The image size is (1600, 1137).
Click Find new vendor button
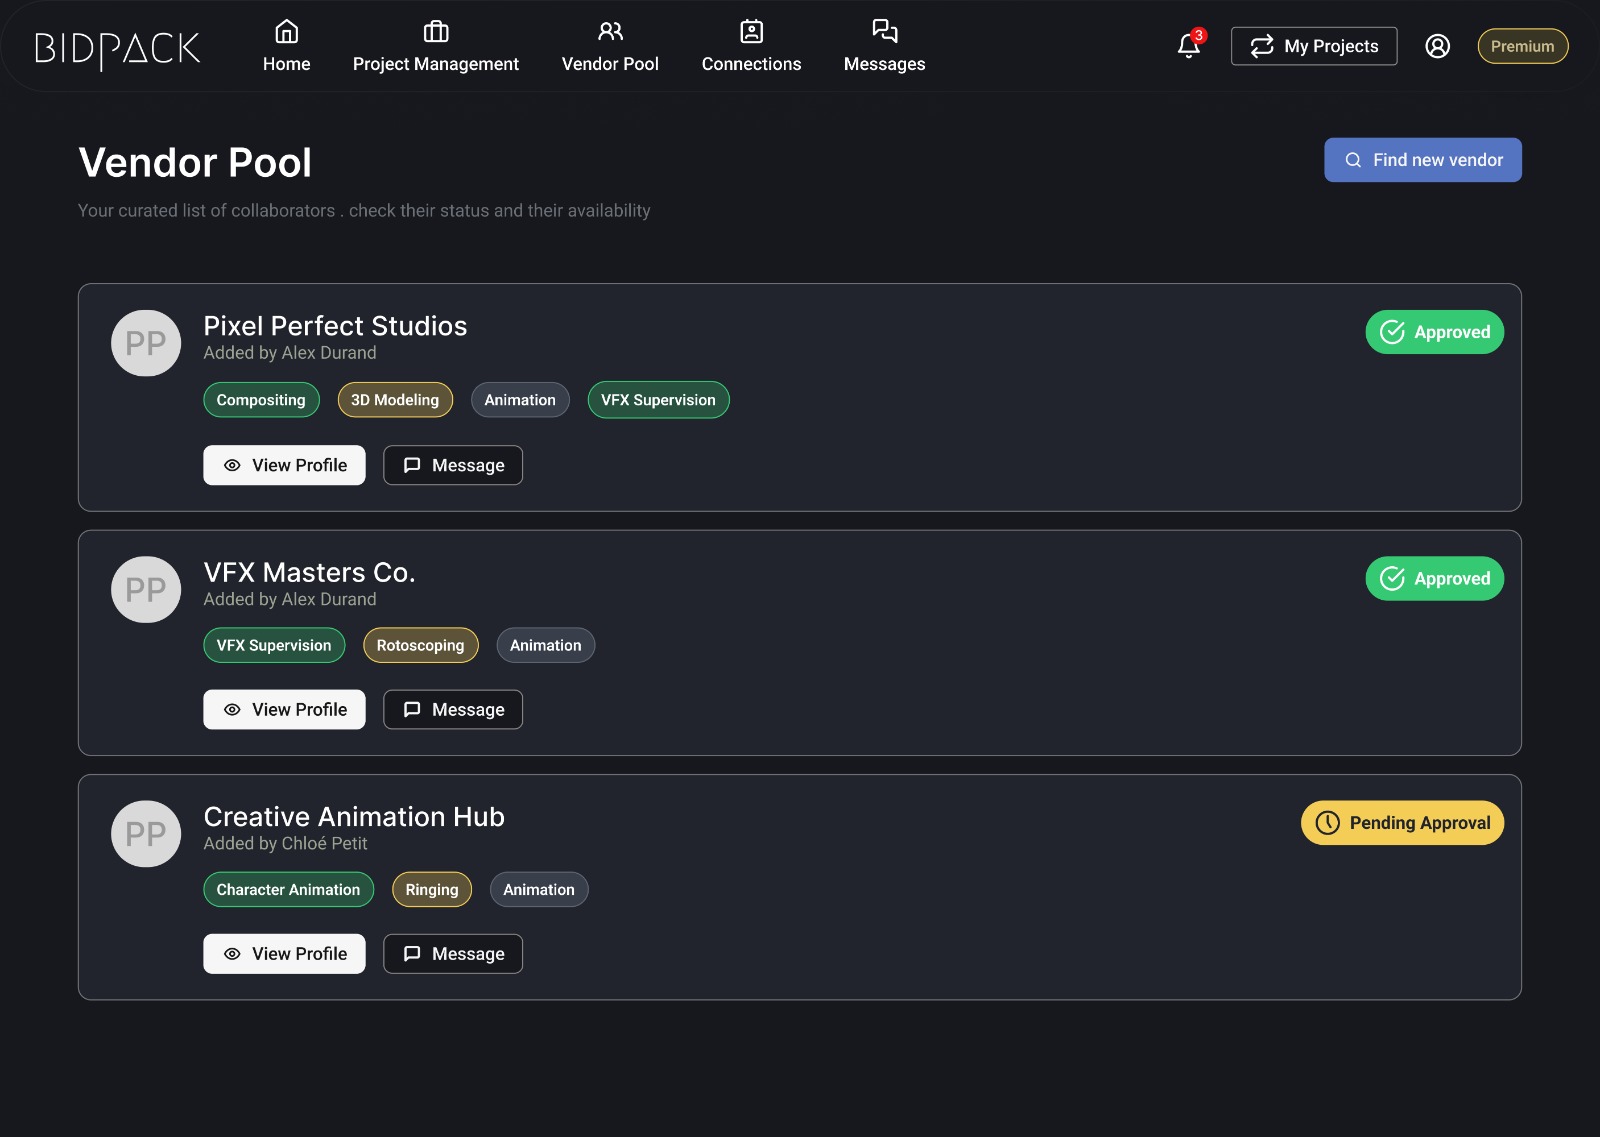(x=1422, y=160)
